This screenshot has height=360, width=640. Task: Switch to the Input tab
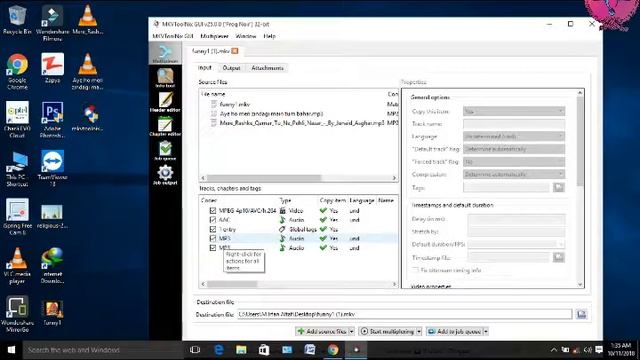[204, 68]
